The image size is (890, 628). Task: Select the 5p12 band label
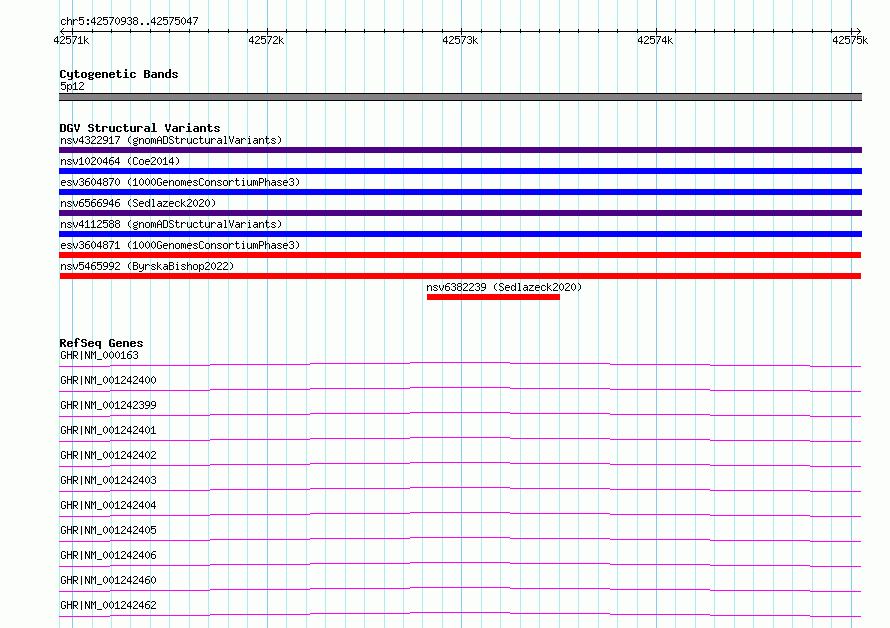tap(72, 86)
